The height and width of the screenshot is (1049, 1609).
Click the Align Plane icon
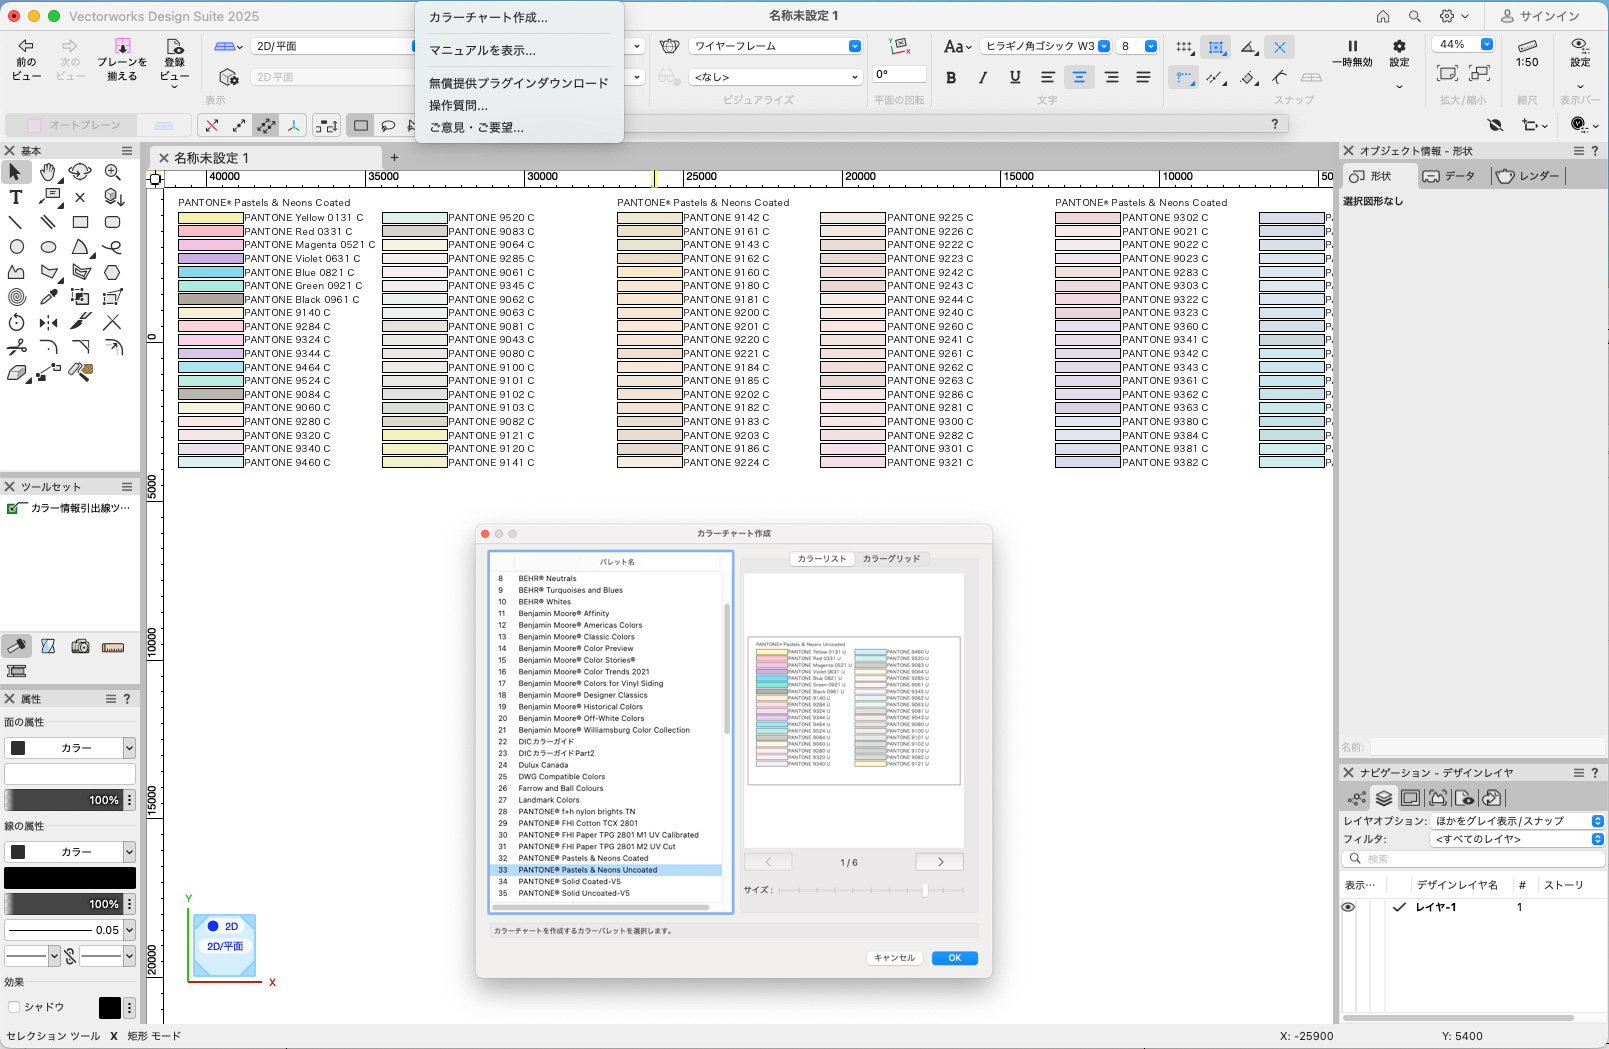click(x=122, y=46)
